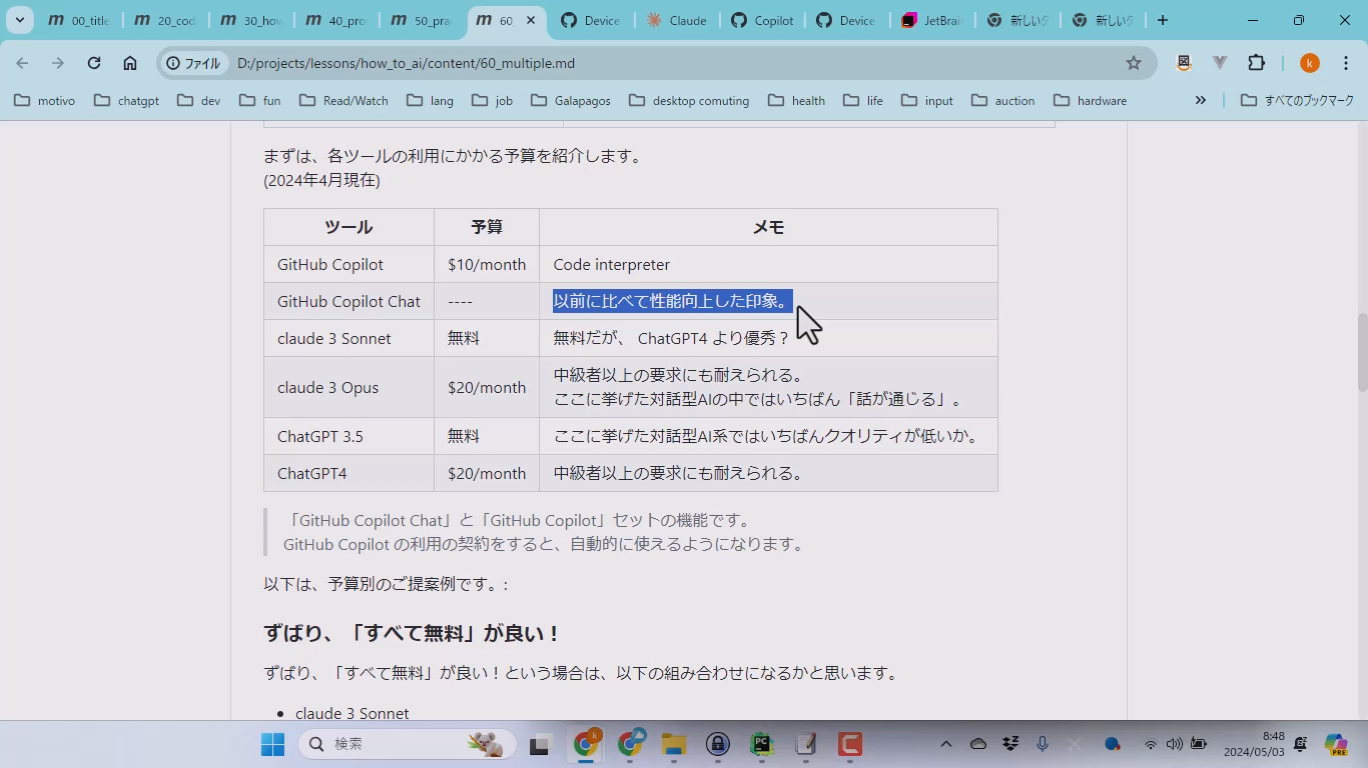The height and width of the screenshot is (768, 1368).
Task: Reload the page with the refresh icon
Action: [x=94, y=63]
